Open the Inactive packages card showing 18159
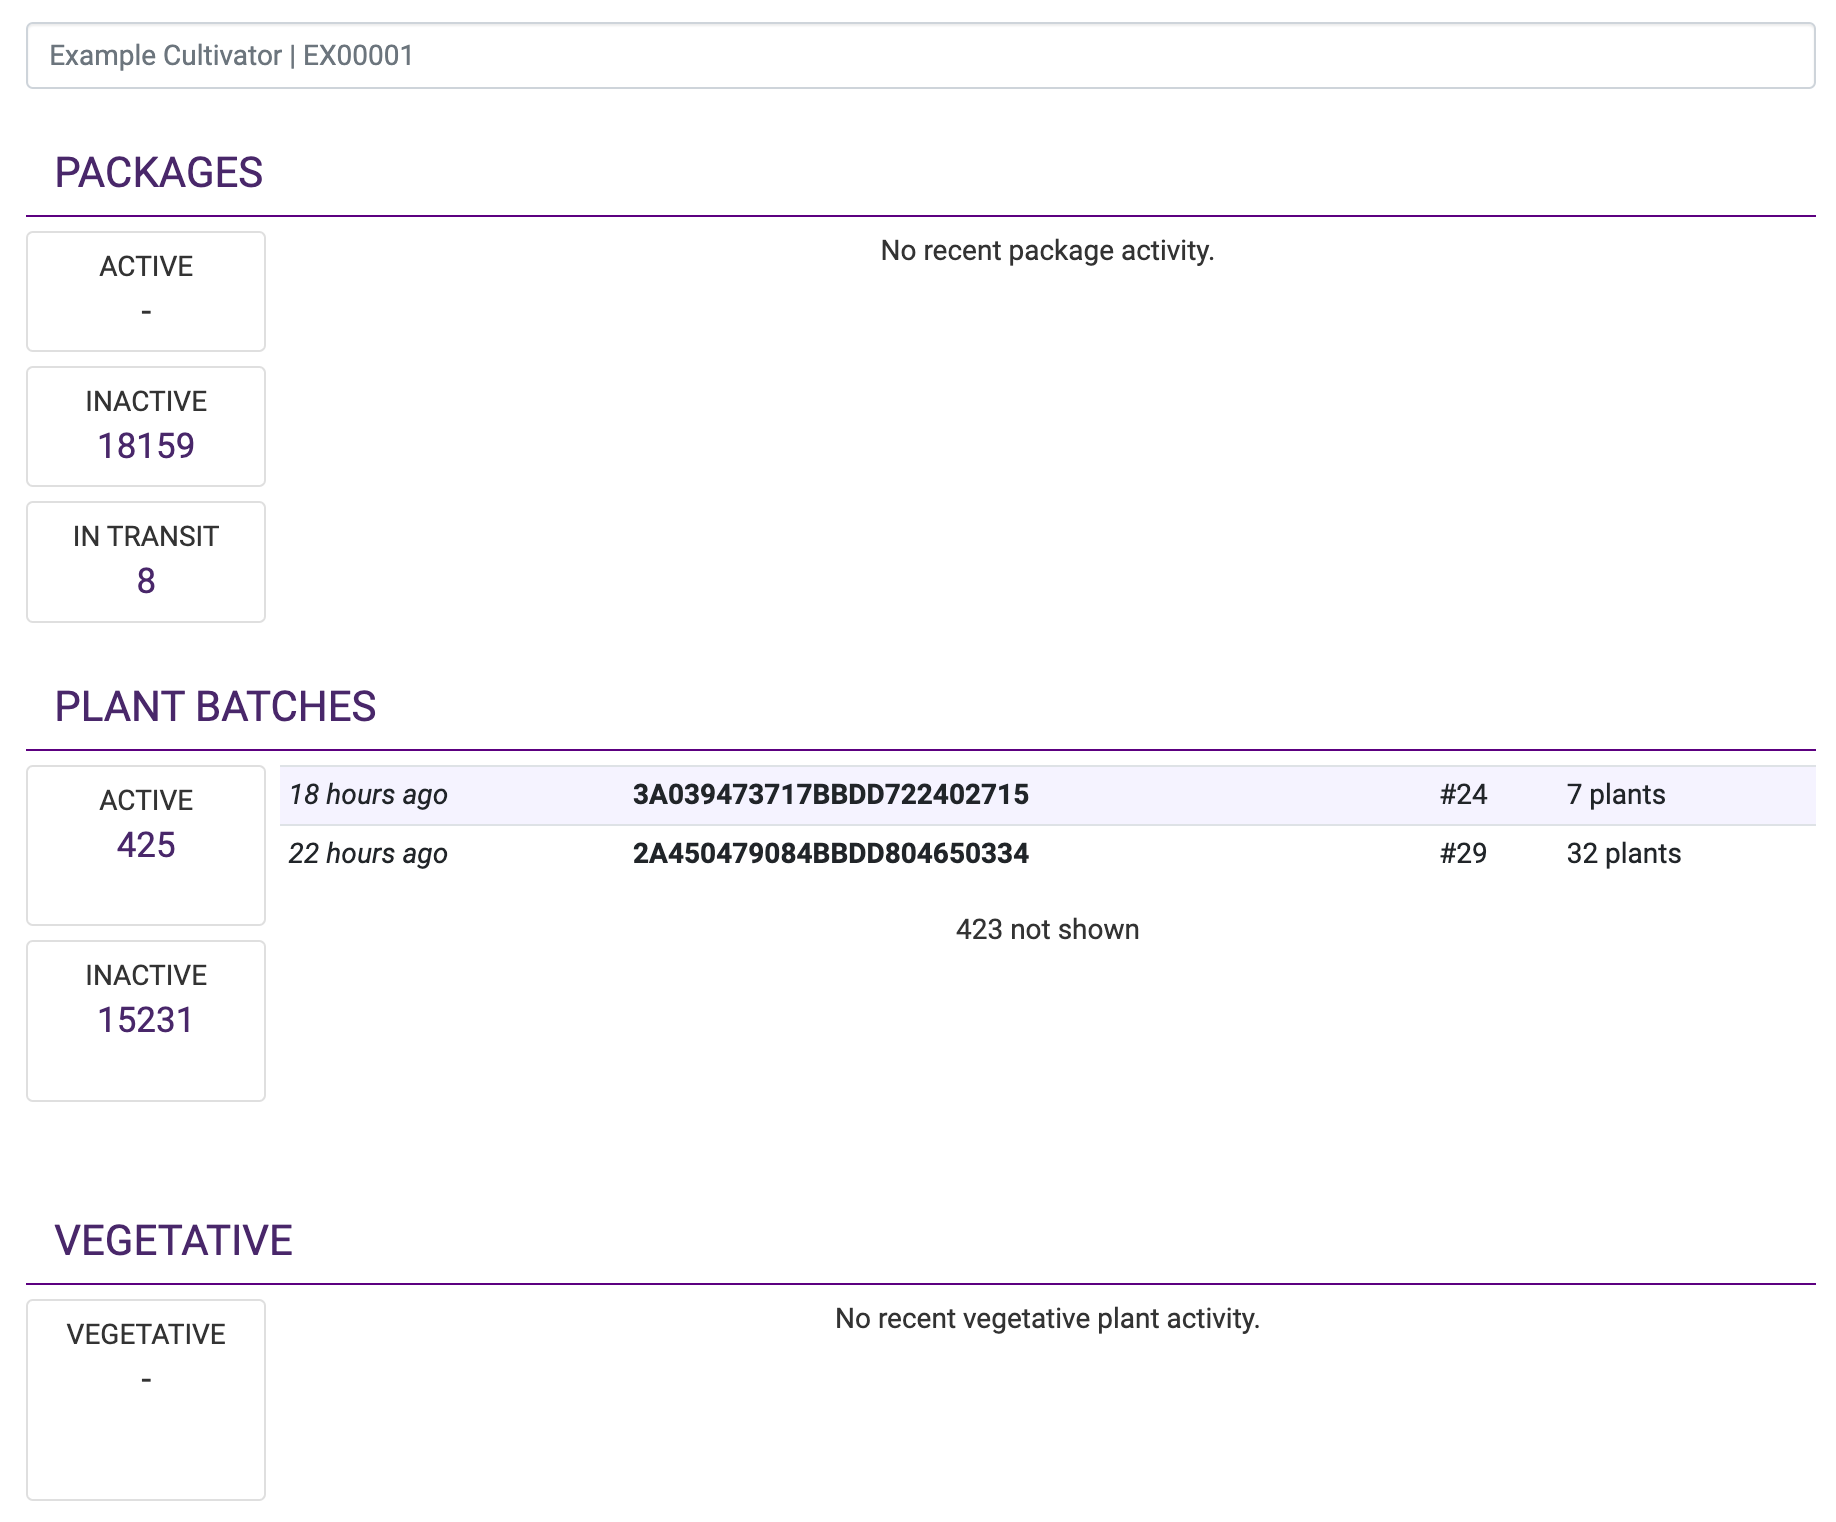 pyautogui.click(x=146, y=427)
